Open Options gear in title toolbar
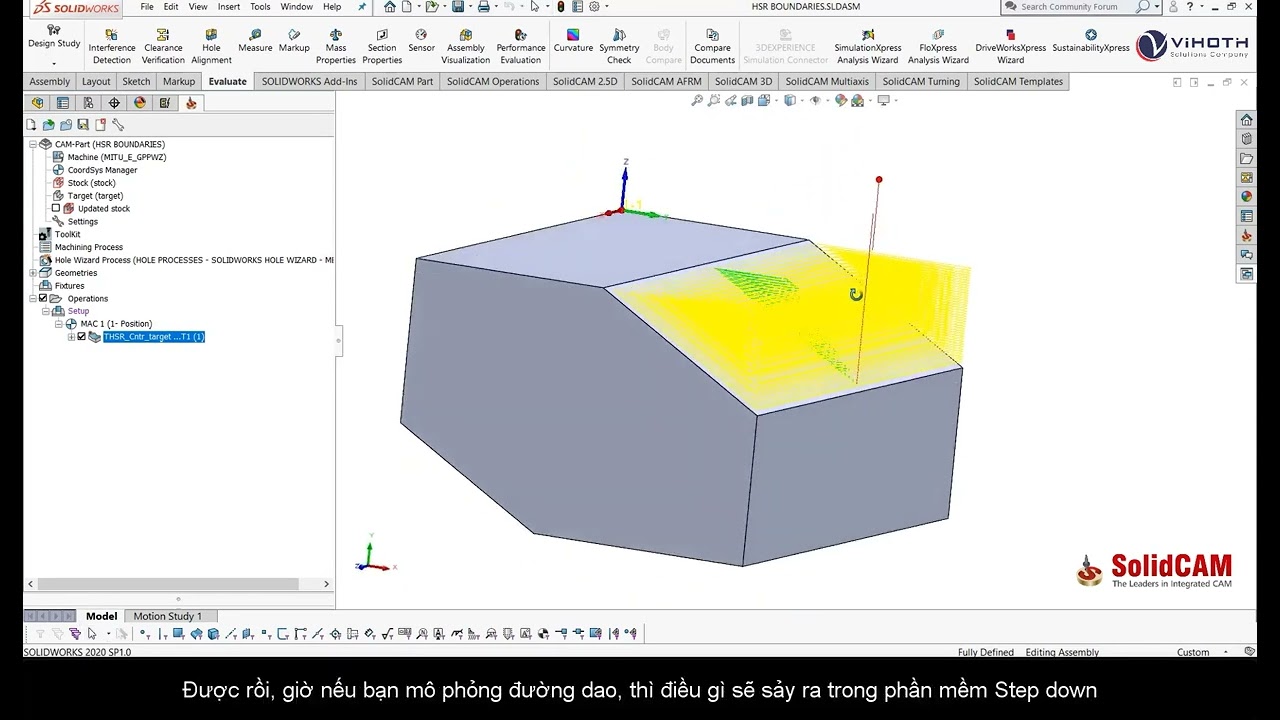Screen dimensions: 1280x720 pos(594,7)
